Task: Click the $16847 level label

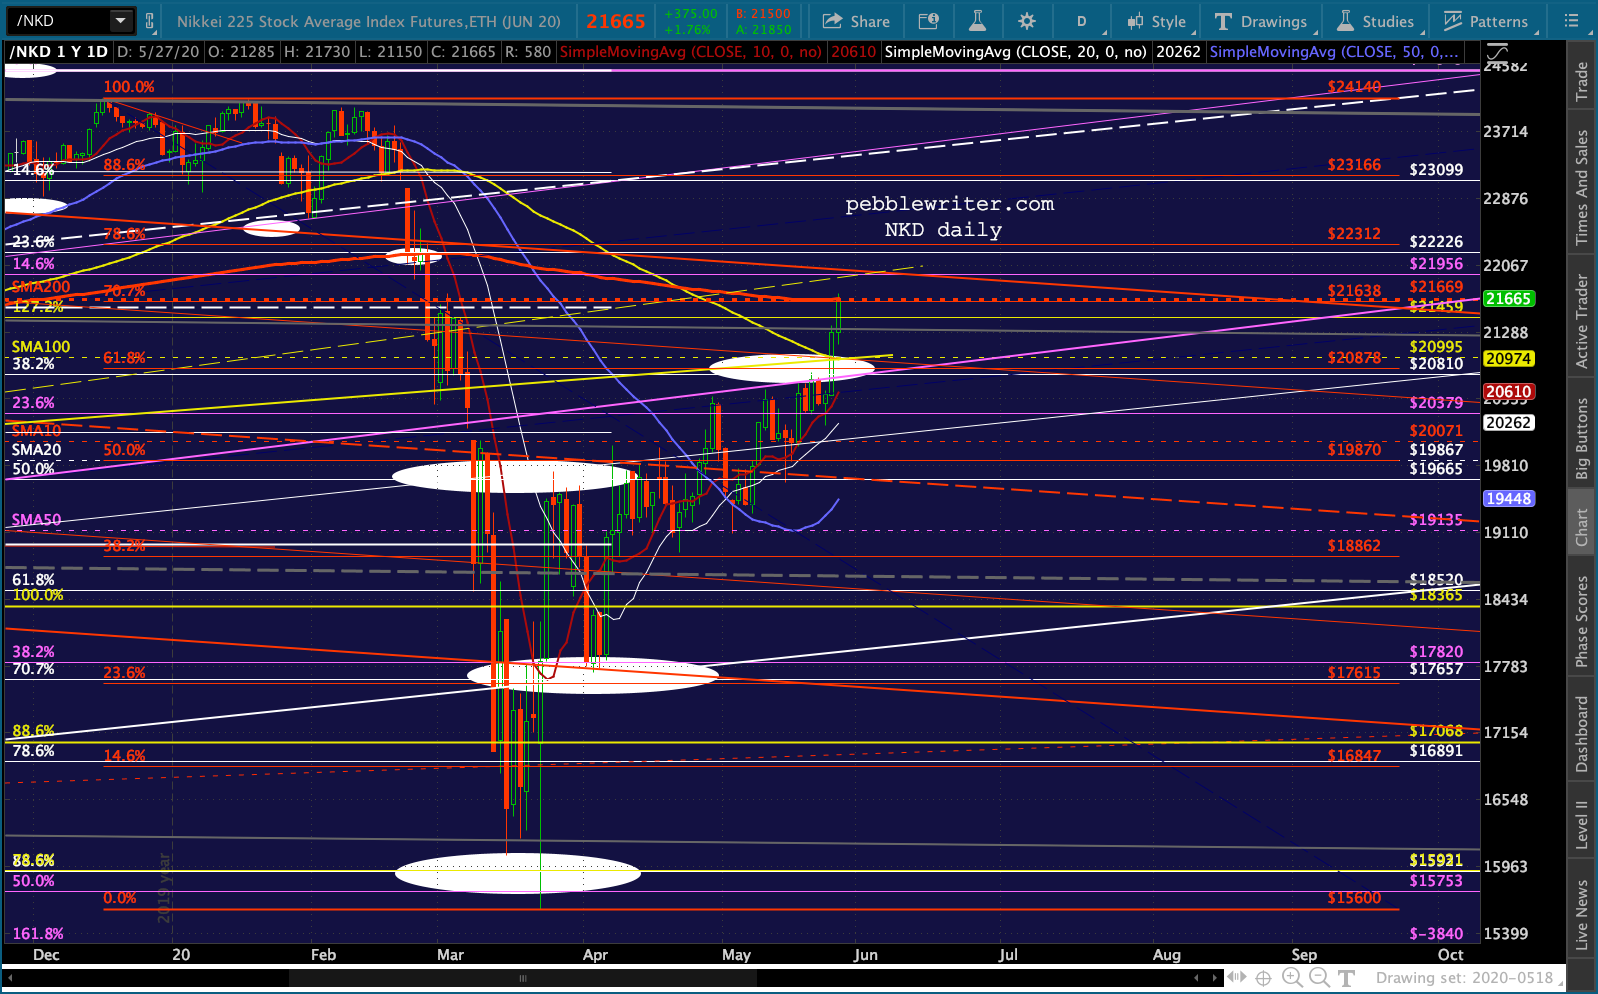Action: pos(1354,756)
